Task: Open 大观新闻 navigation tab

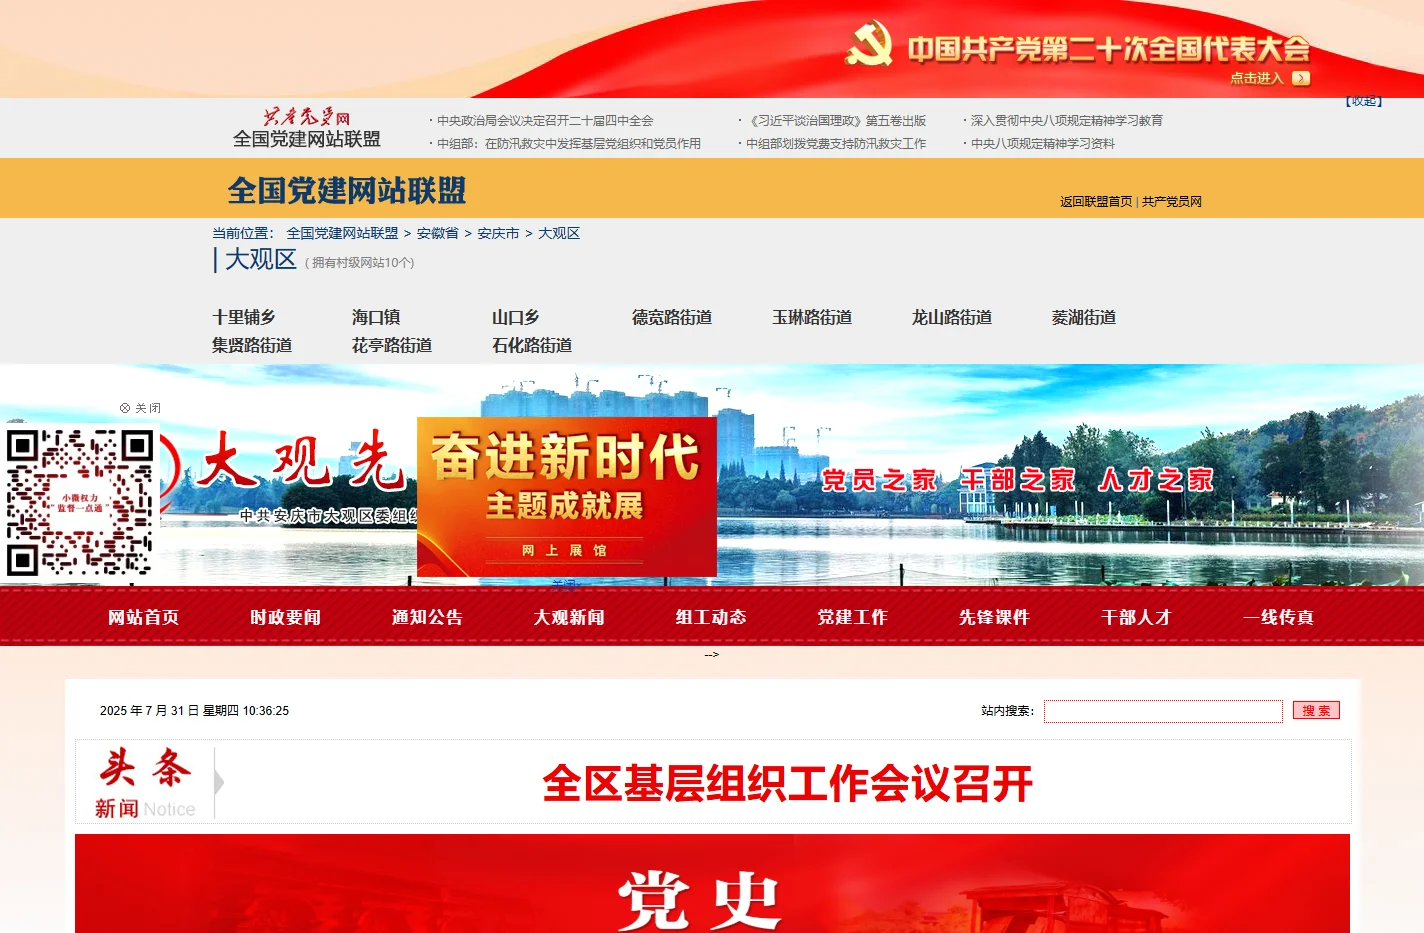Action: click(569, 617)
